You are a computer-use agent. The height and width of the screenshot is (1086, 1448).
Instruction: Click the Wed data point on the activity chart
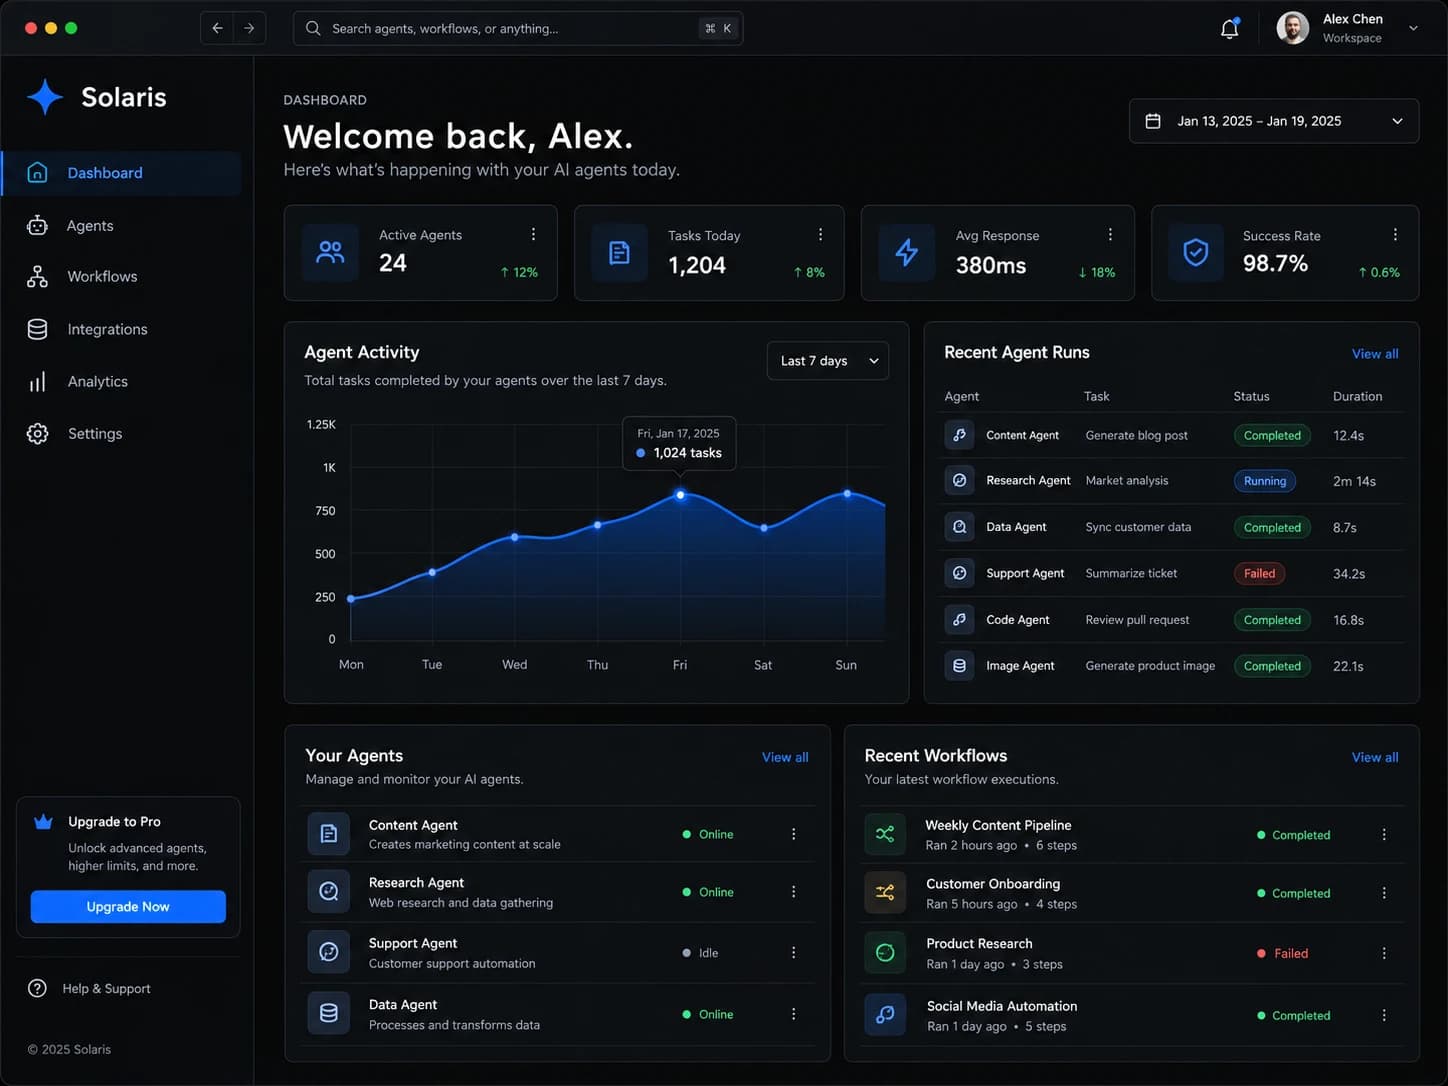[515, 537]
